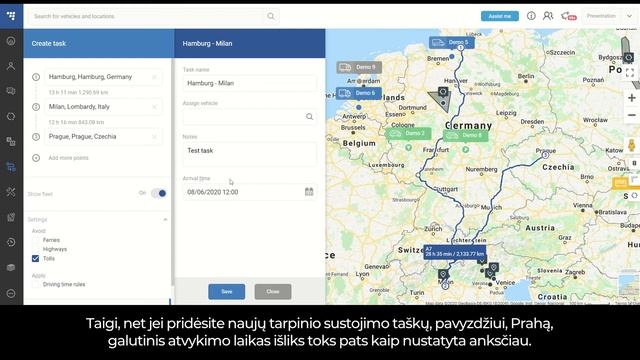Image resolution: width=640 pixels, height=360 pixels.
Task: Toggle map fullscreen view
Action: point(630,73)
